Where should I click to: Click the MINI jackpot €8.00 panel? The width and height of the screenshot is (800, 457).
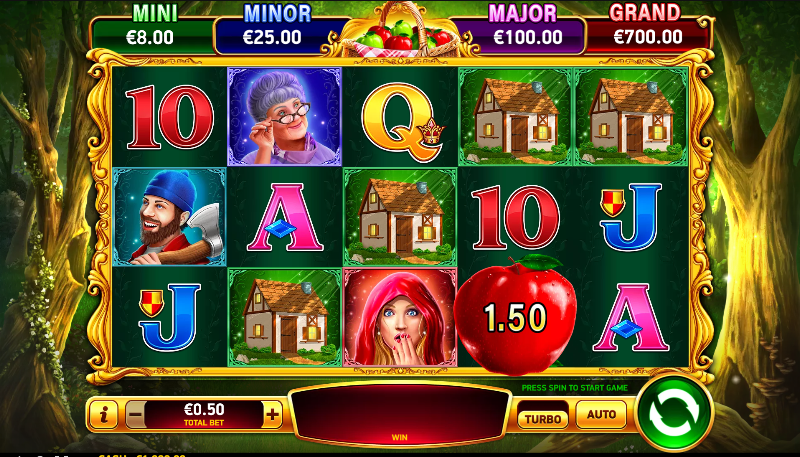tap(151, 34)
